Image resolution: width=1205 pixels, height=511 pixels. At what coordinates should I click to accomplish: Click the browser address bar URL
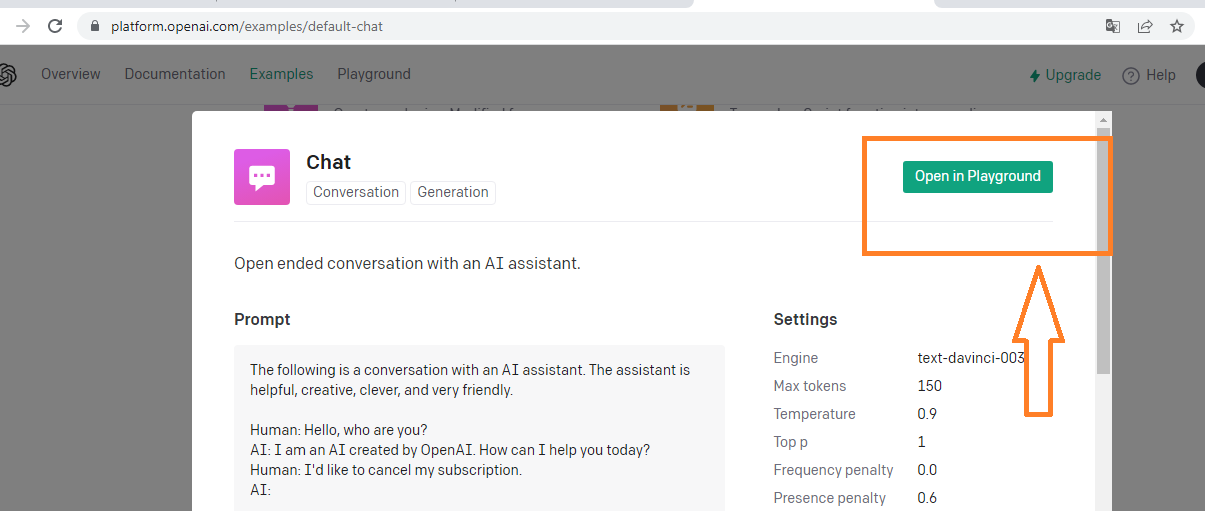click(246, 26)
